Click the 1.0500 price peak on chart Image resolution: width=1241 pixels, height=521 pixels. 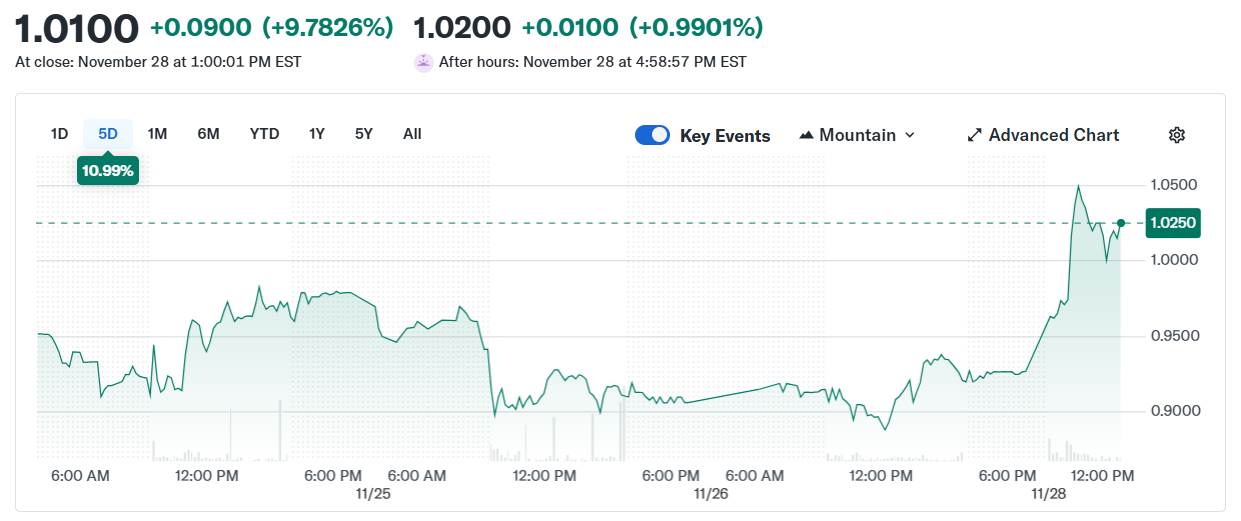(1078, 186)
